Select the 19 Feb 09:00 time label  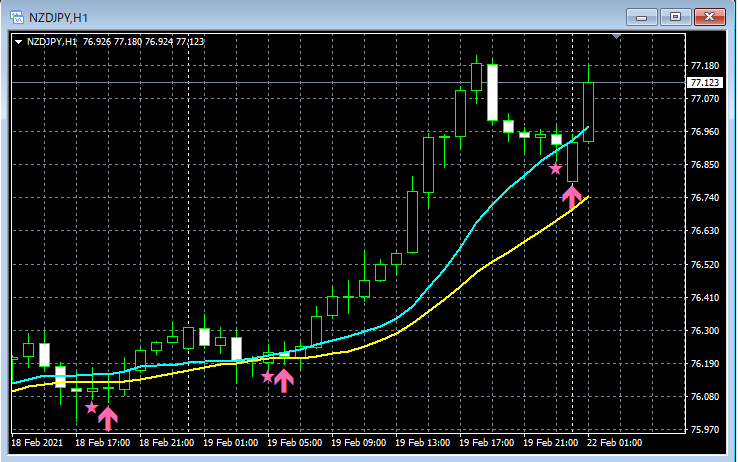(359, 443)
